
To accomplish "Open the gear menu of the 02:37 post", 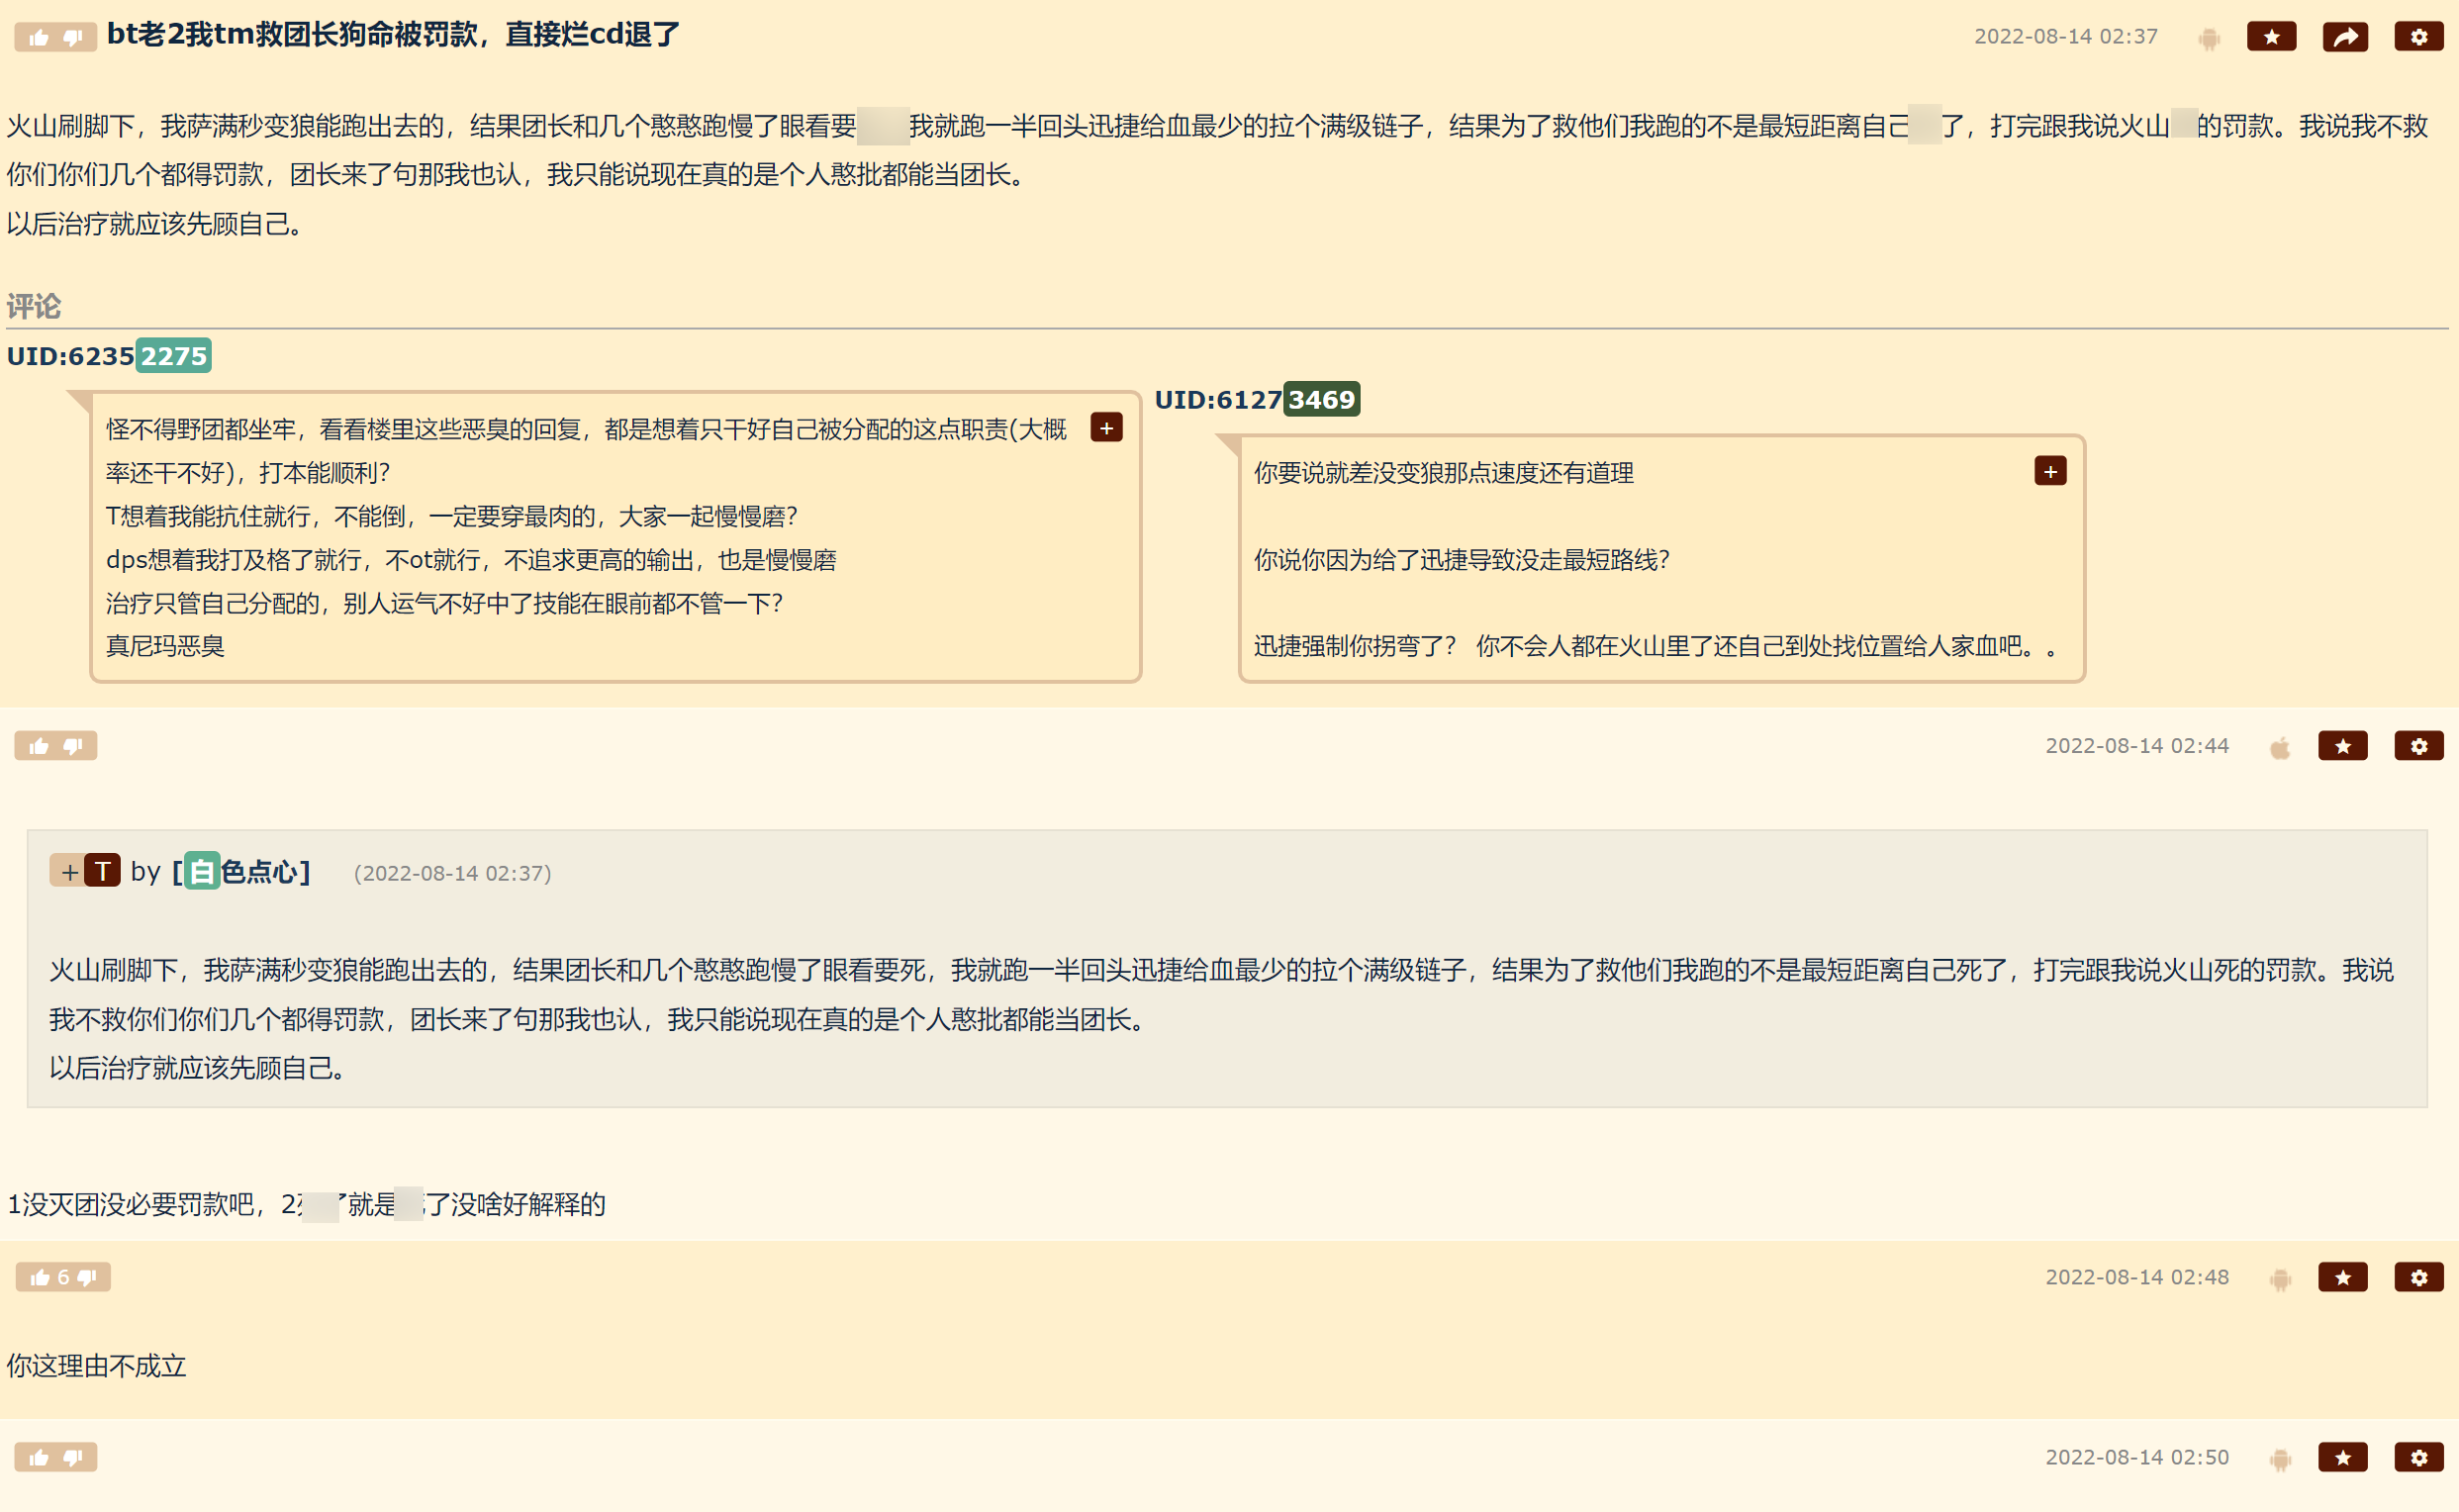I will coord(2419,37).
